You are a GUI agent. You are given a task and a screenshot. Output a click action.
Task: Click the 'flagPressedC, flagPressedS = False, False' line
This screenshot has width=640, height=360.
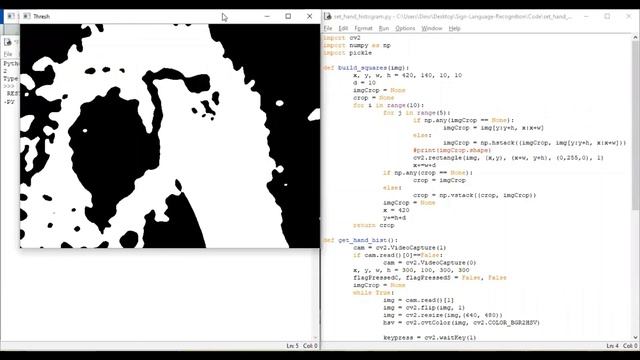430,278
